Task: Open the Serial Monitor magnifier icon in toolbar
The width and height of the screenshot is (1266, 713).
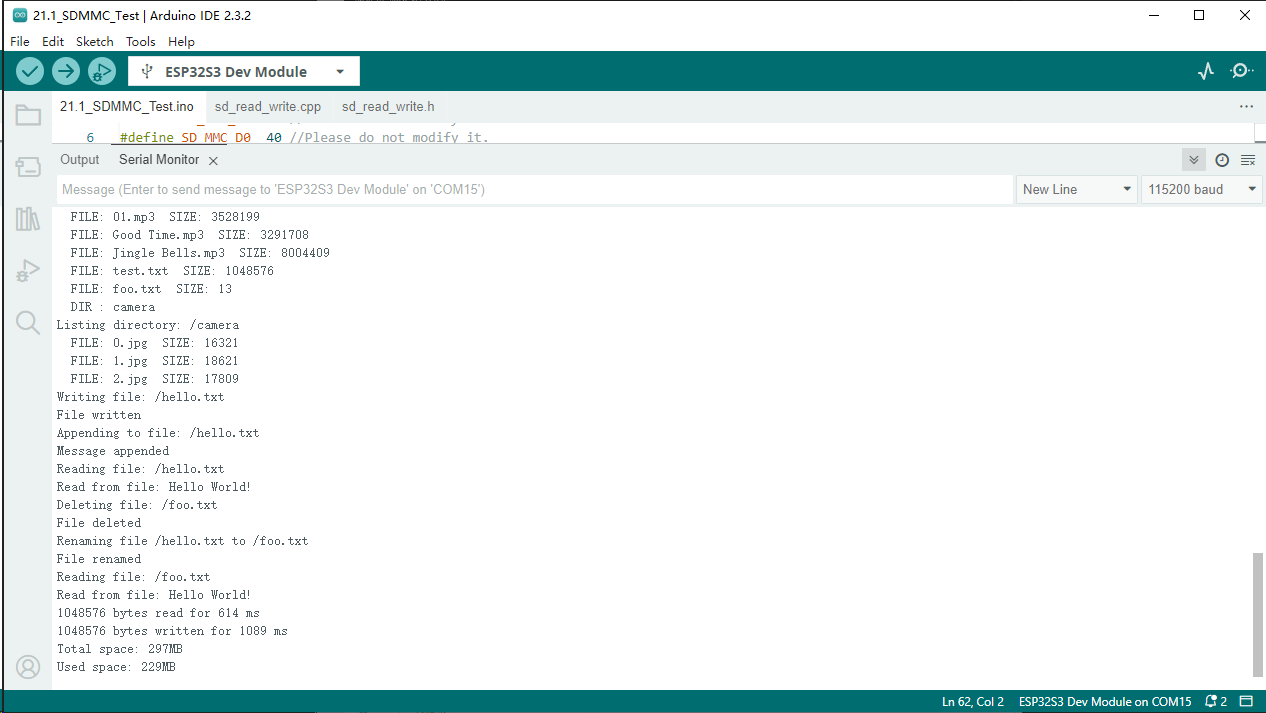Action: (1241, 71)
